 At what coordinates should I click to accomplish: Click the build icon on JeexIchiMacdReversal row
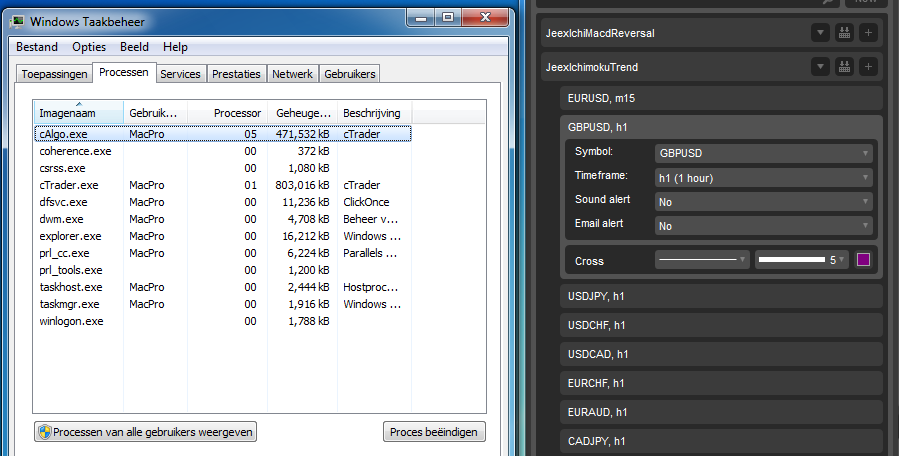[844, 33]
